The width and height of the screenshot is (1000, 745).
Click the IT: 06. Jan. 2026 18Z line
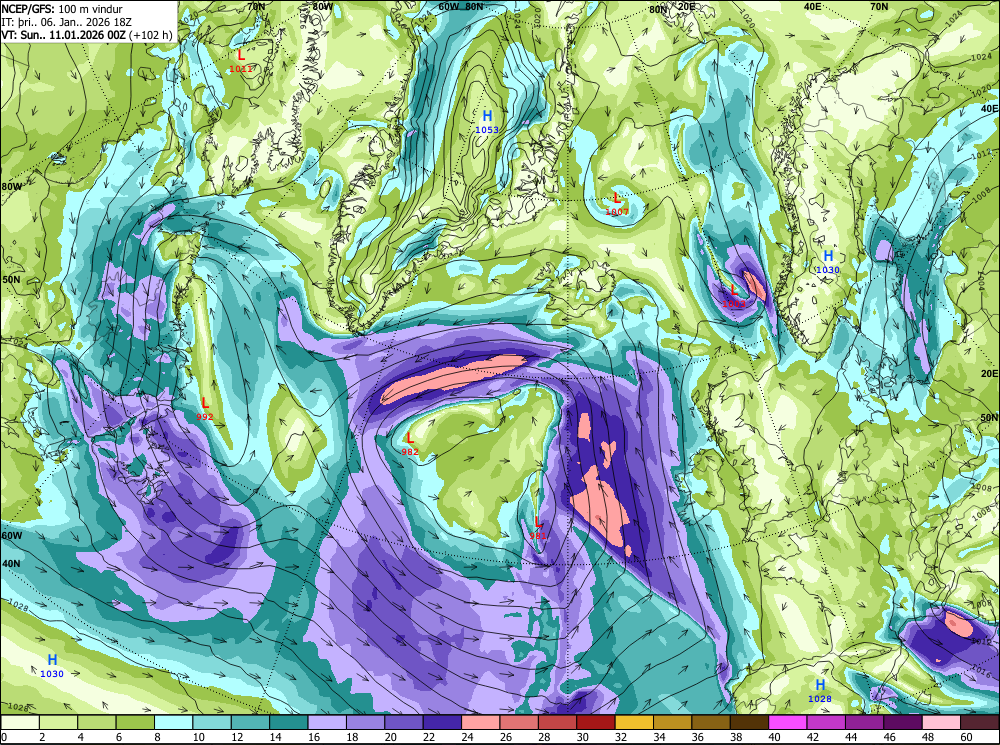(66, 22)
